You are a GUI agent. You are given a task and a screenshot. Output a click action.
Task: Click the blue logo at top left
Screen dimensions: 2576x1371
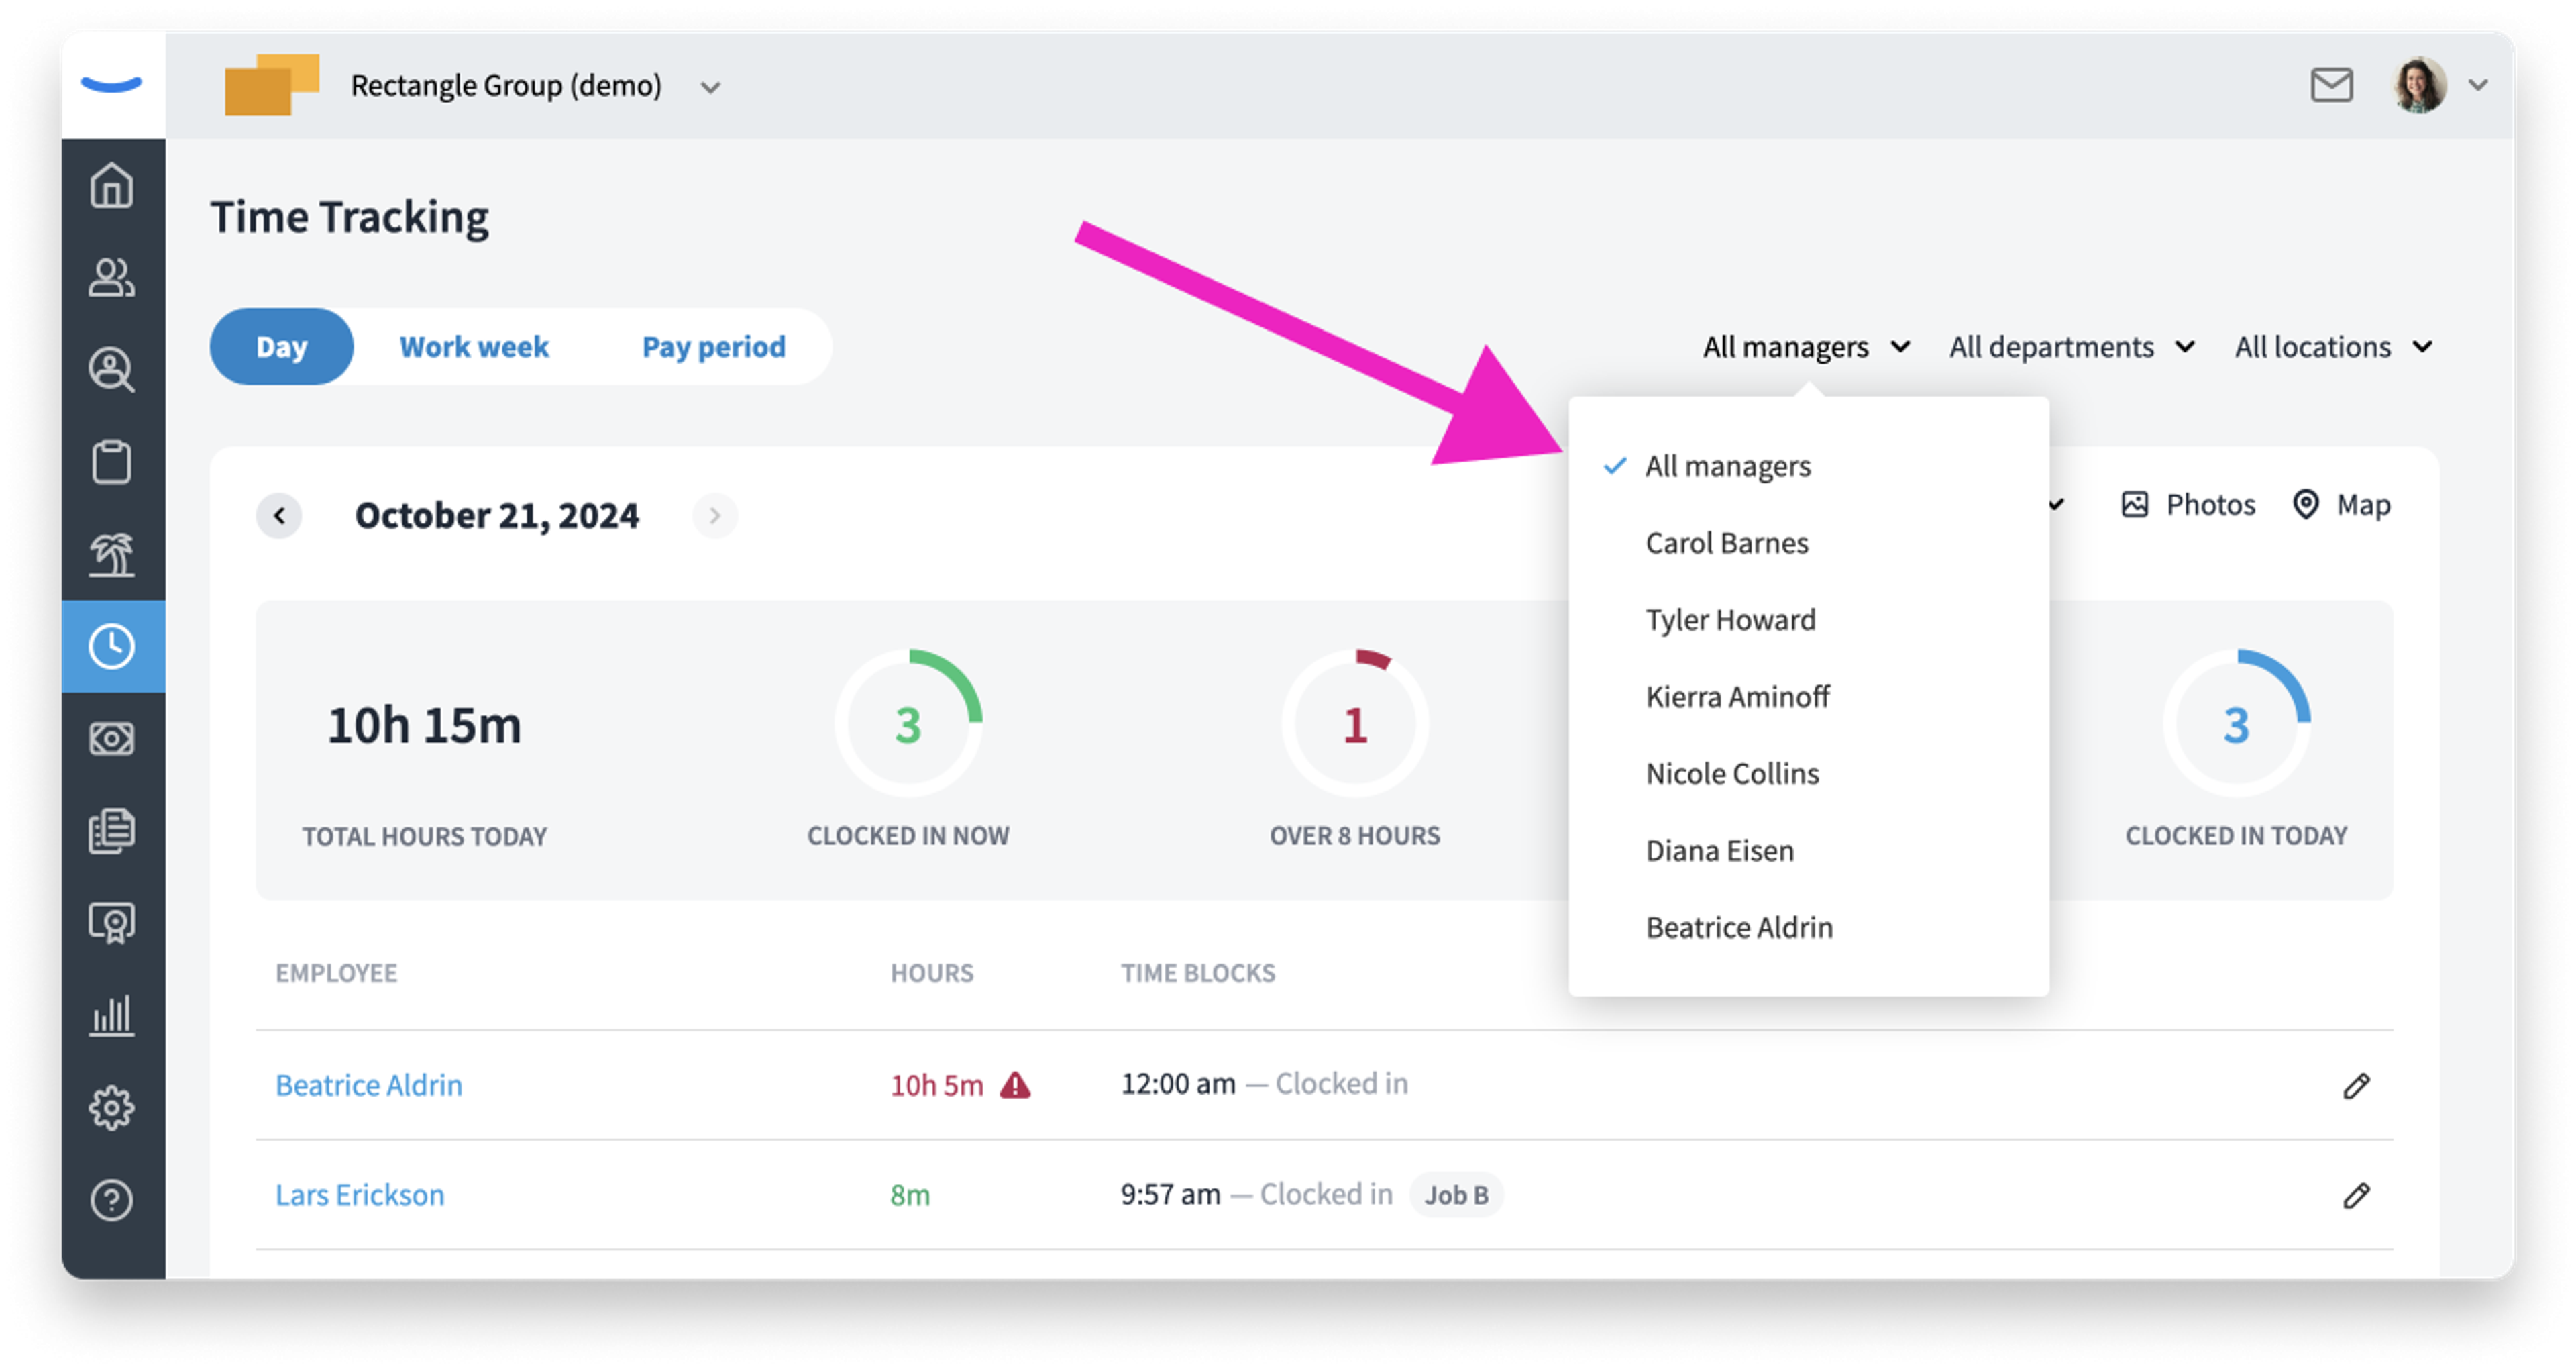[112, 84]
